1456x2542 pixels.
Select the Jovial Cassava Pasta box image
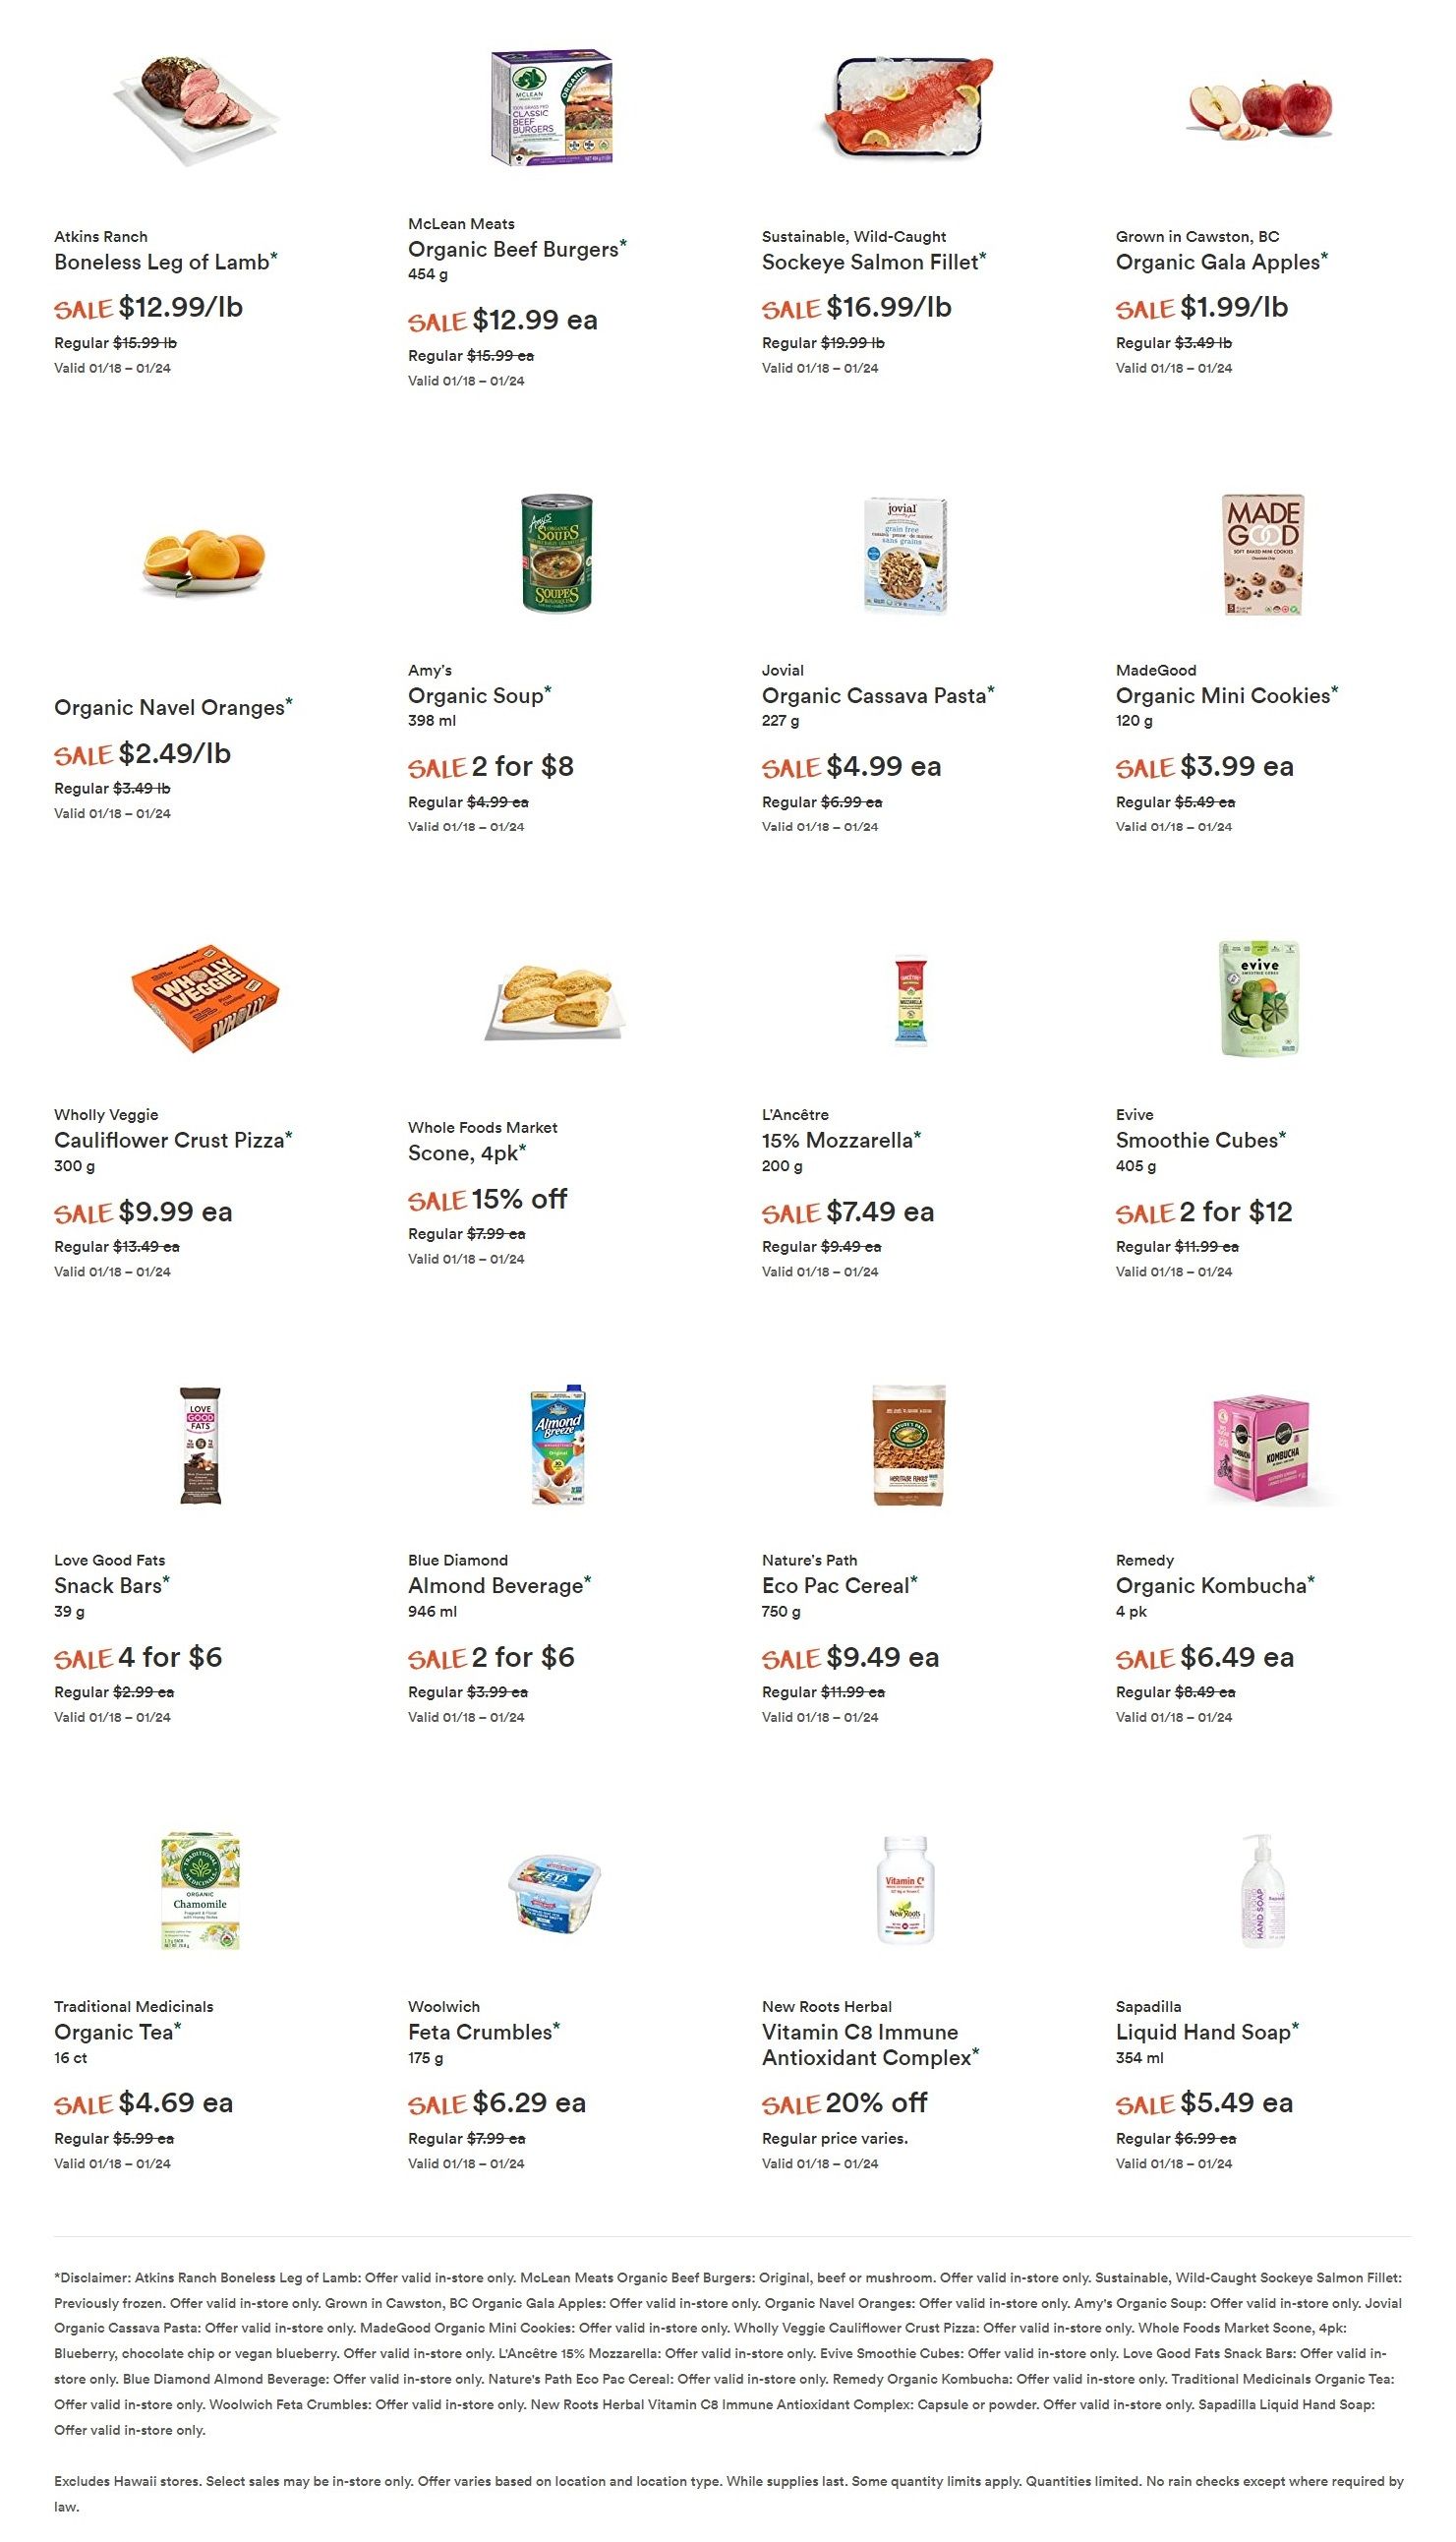click(x=906, y=555)
